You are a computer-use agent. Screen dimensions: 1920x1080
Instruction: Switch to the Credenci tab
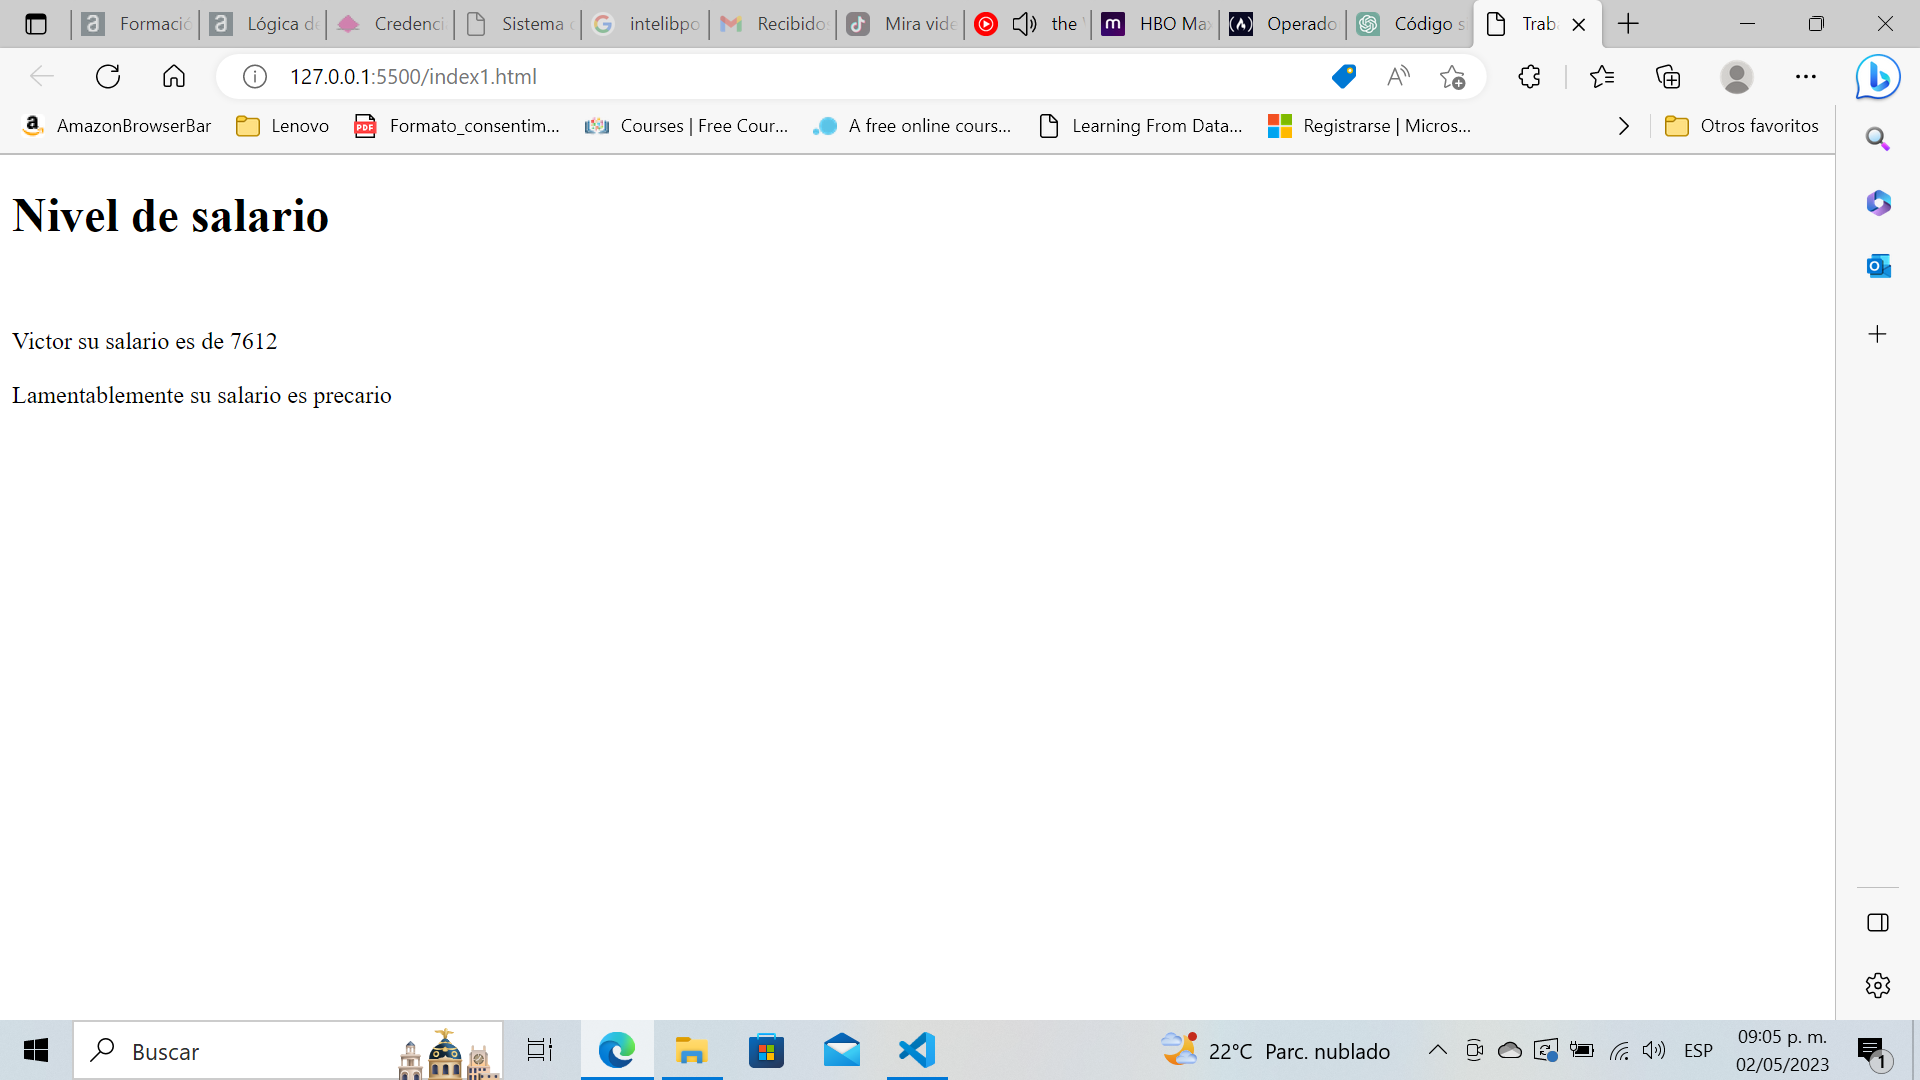pos(391,24)
